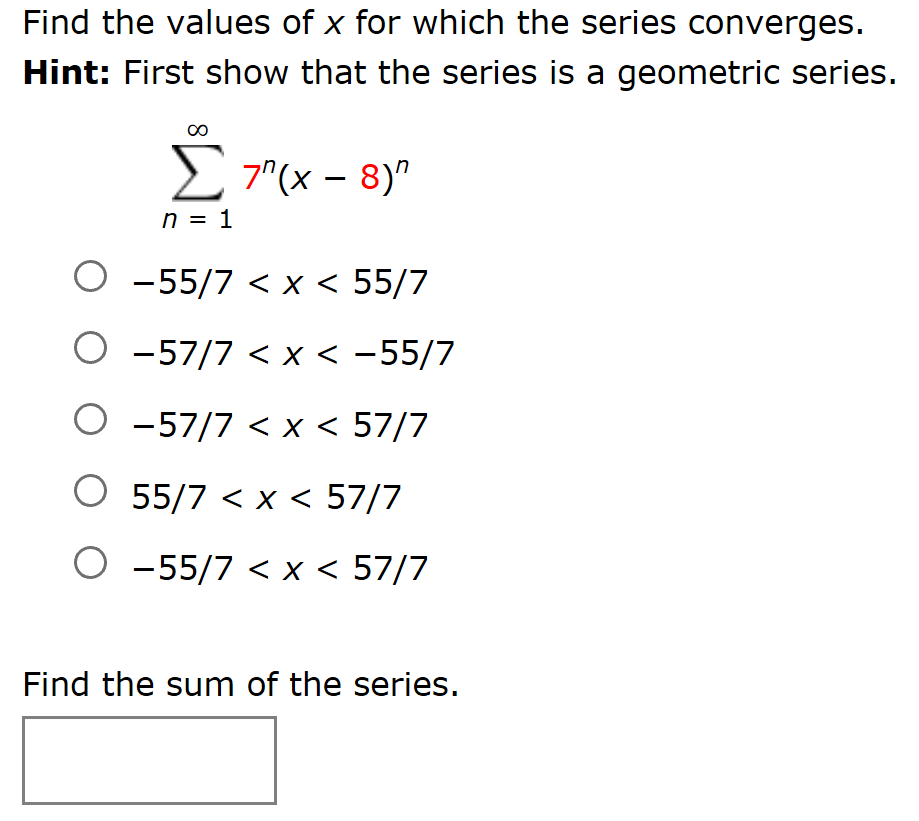
Task: Select the radio button for 55/7 < x < 57/7
Action: point(90,491)
